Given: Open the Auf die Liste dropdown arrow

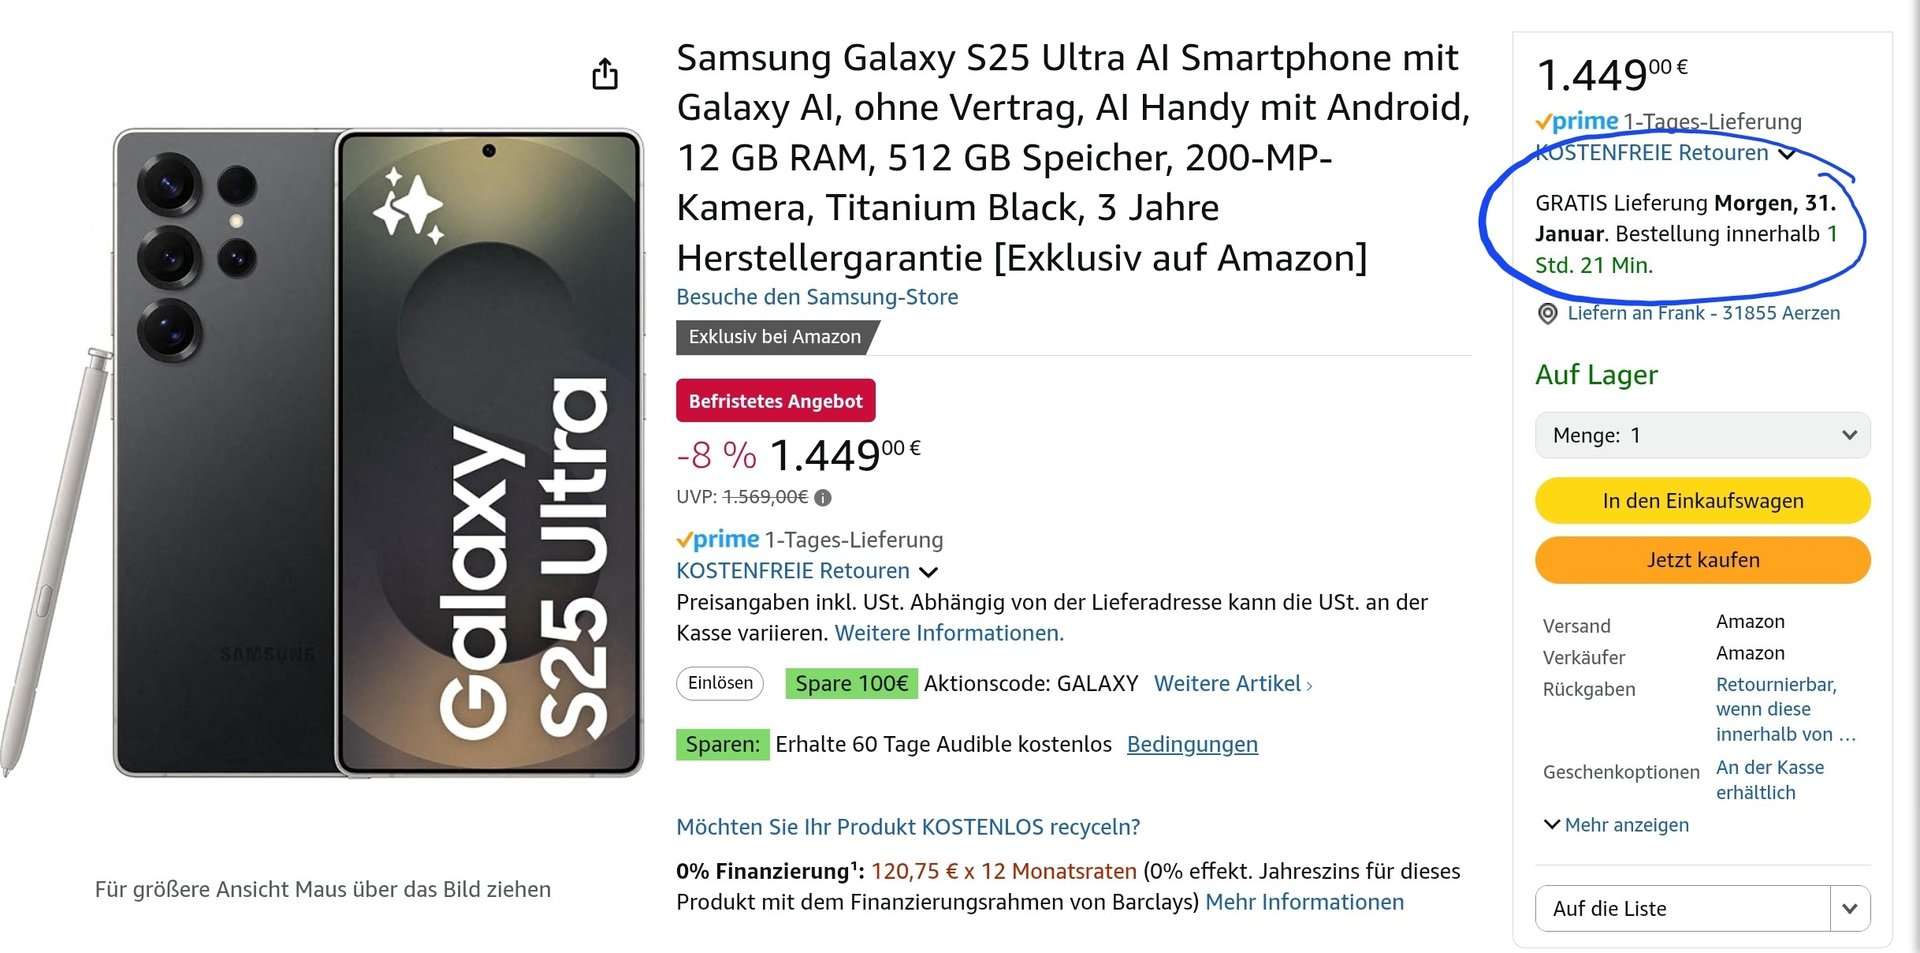Looking at the screenshot, I should coord(1849,909).
